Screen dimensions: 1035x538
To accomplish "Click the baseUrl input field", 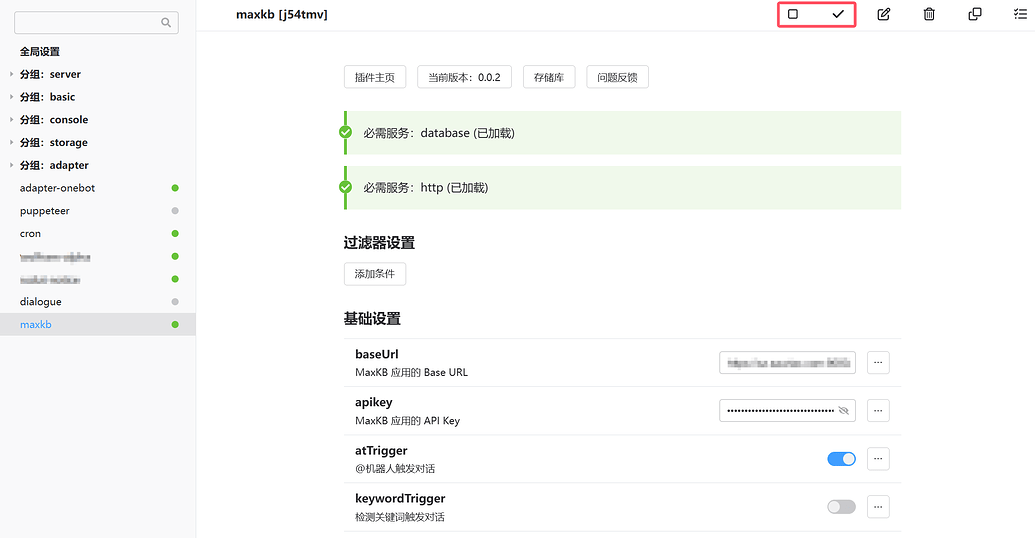I will pyautogui.click(x=787, y=362).
